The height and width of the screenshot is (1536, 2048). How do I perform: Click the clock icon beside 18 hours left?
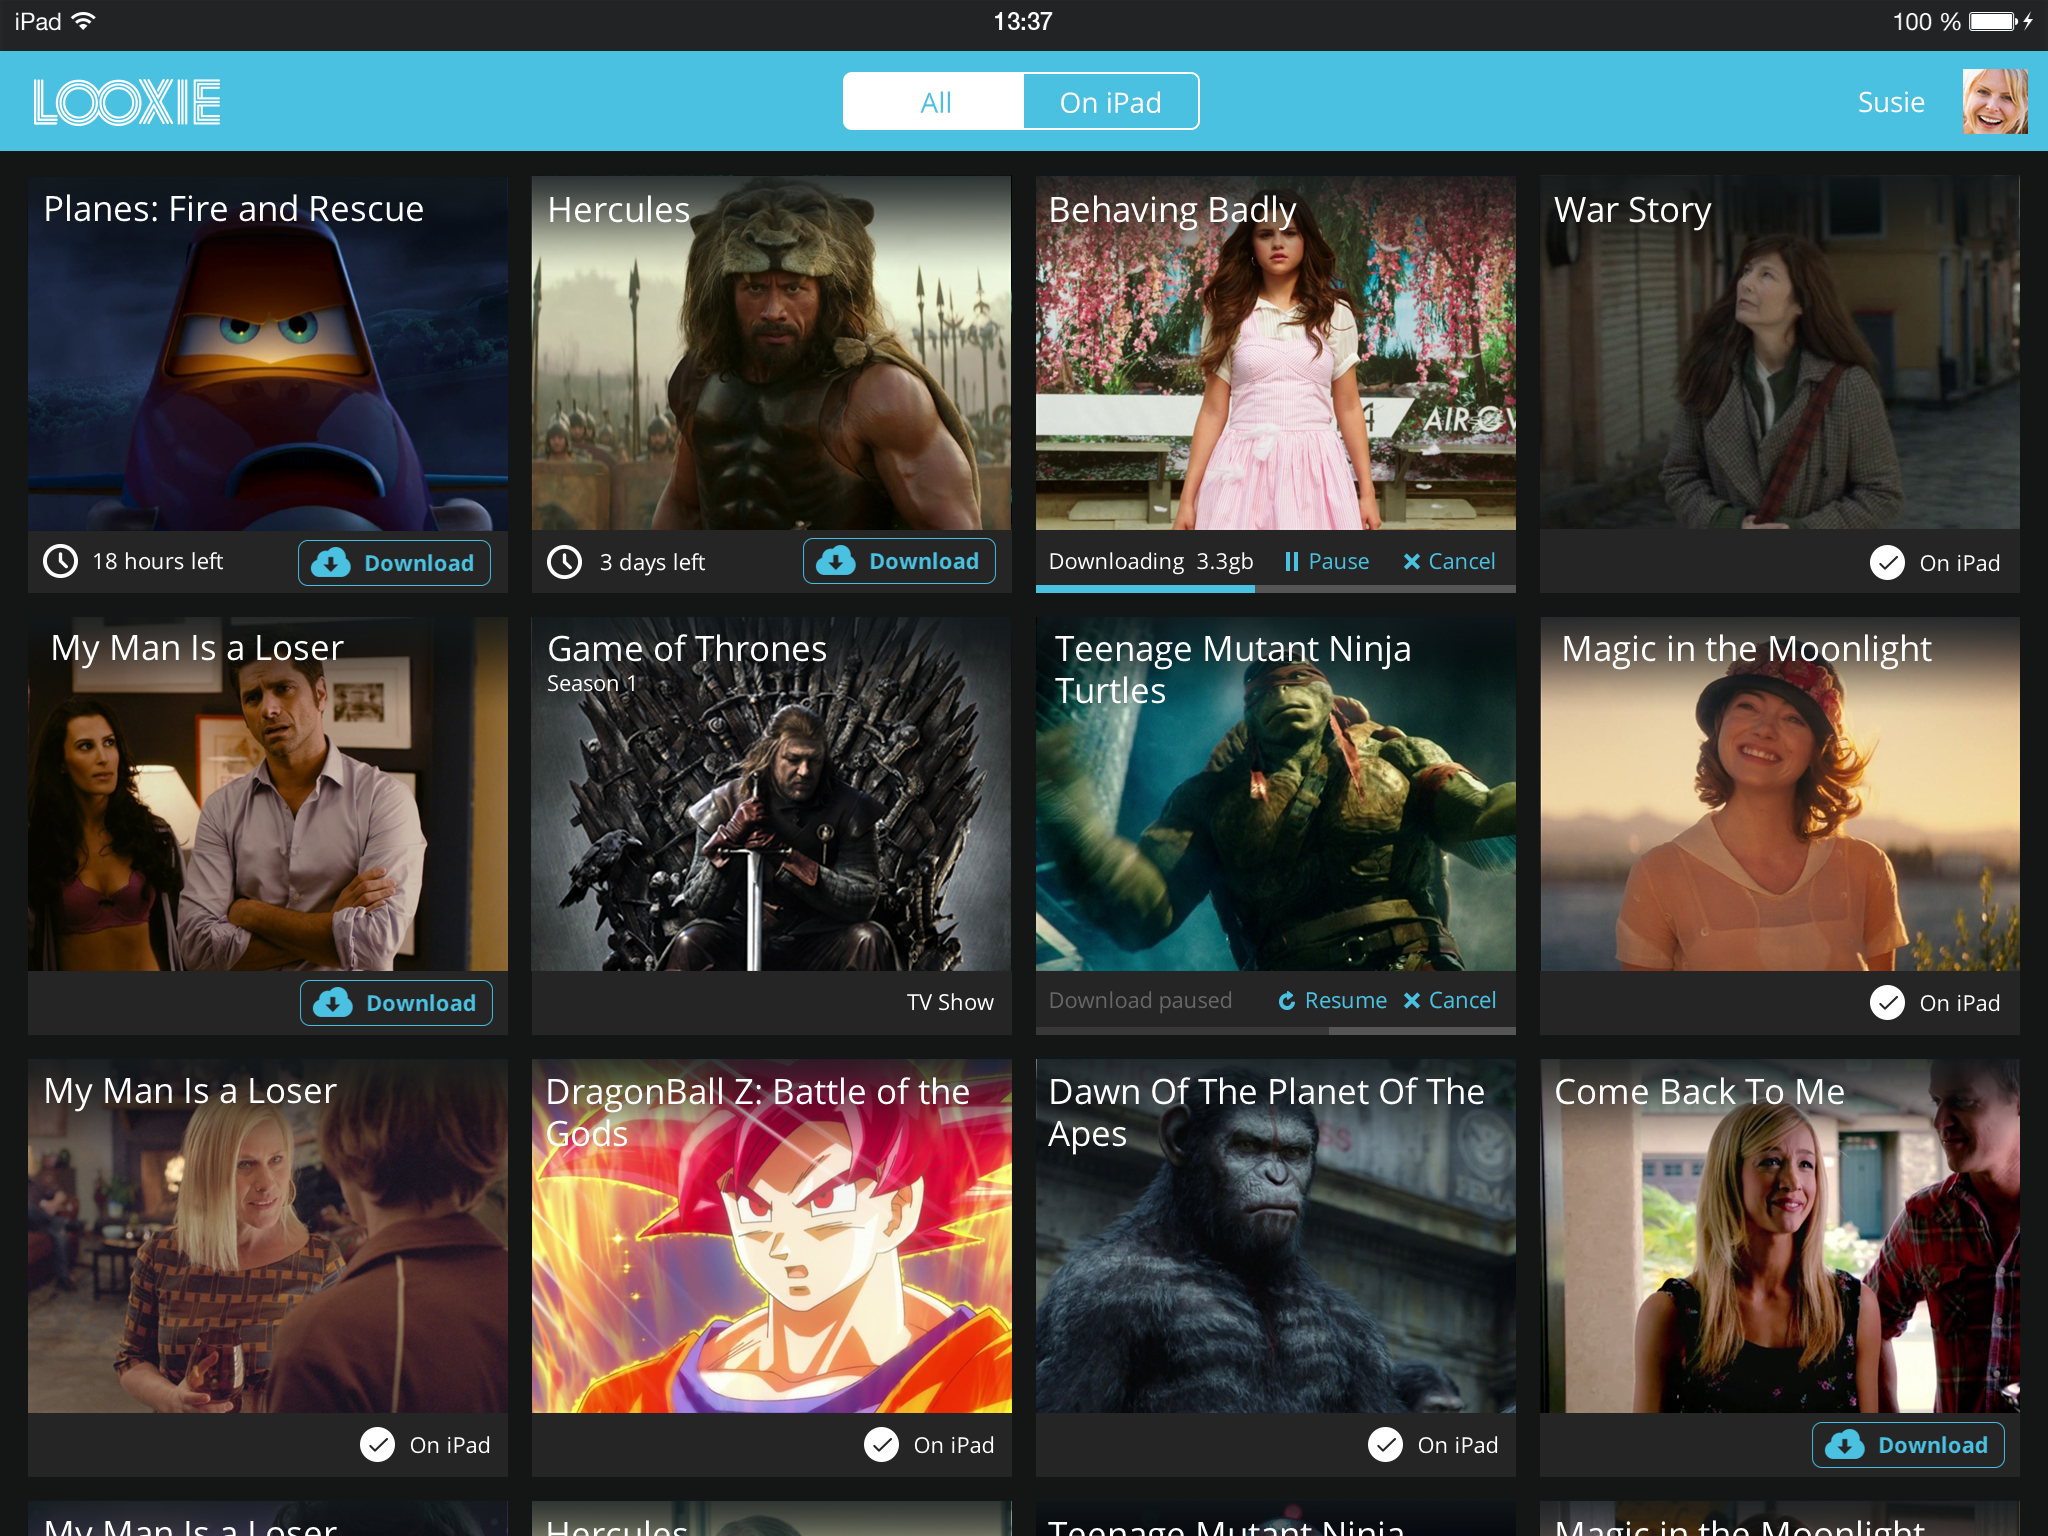tap(61, 562)
